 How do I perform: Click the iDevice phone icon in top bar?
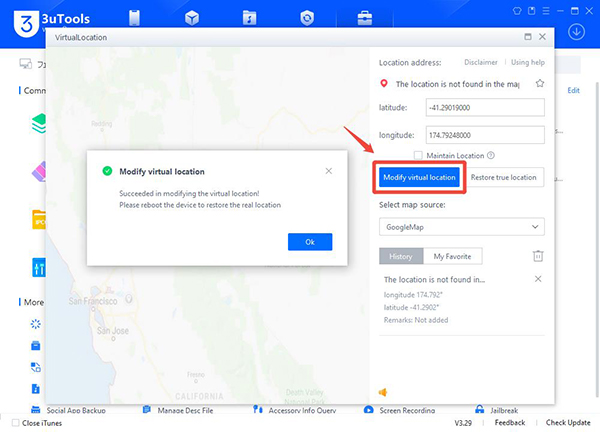pos(133,17)
